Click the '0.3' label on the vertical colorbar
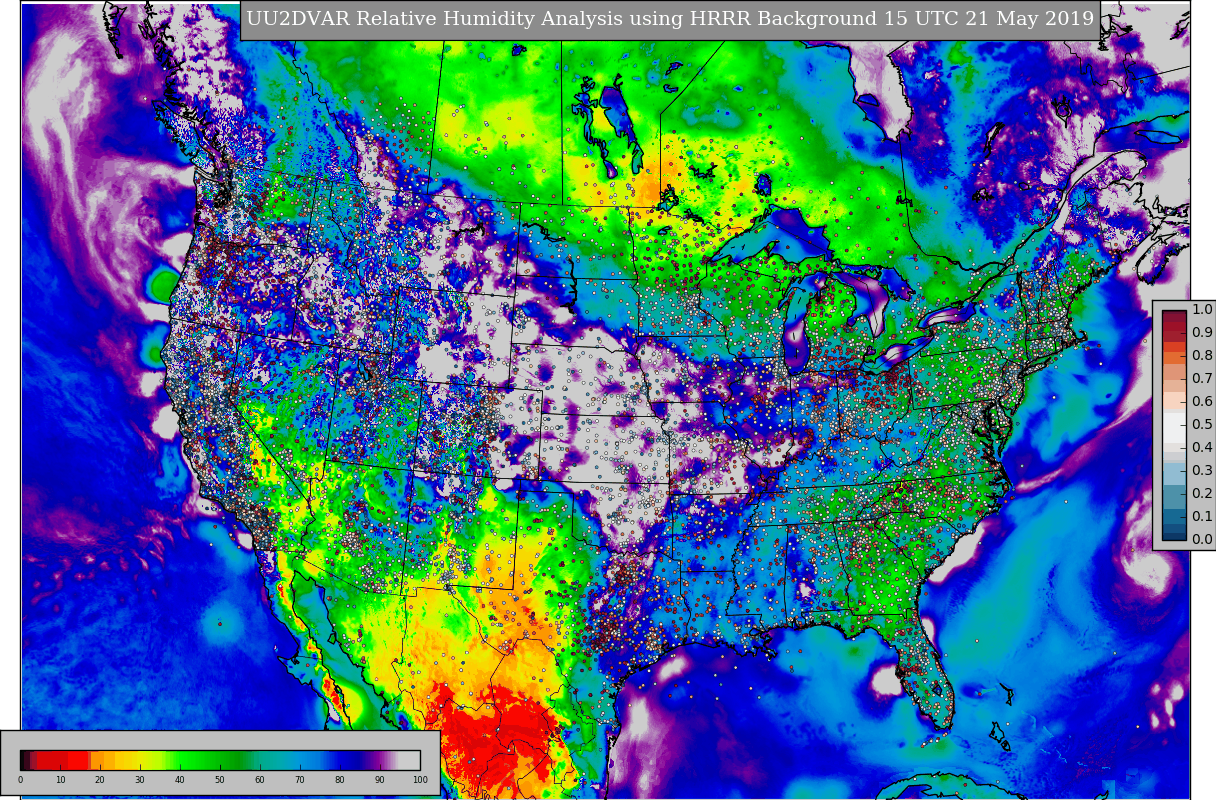 click(1202, 471)
